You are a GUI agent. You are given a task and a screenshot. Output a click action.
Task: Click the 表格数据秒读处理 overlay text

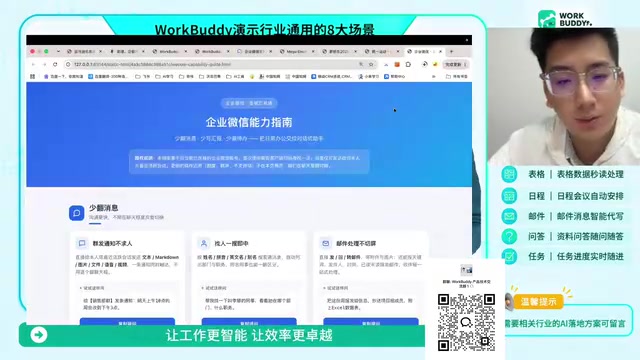pyautogui.click(x=590, y=174)
